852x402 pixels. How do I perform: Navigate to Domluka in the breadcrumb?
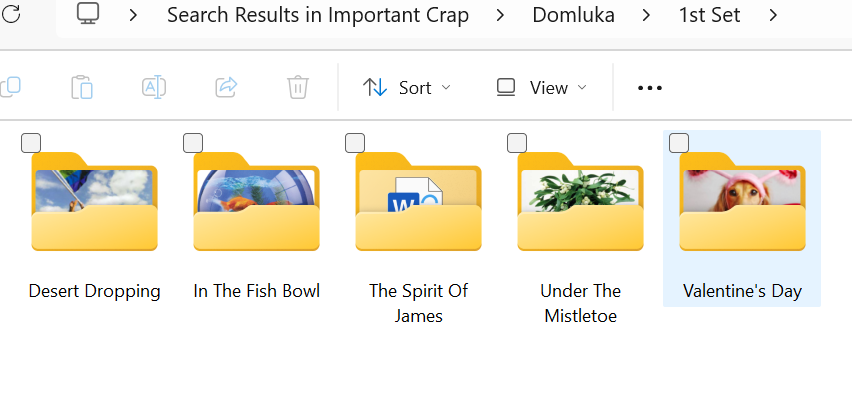[x=574, y=15]
